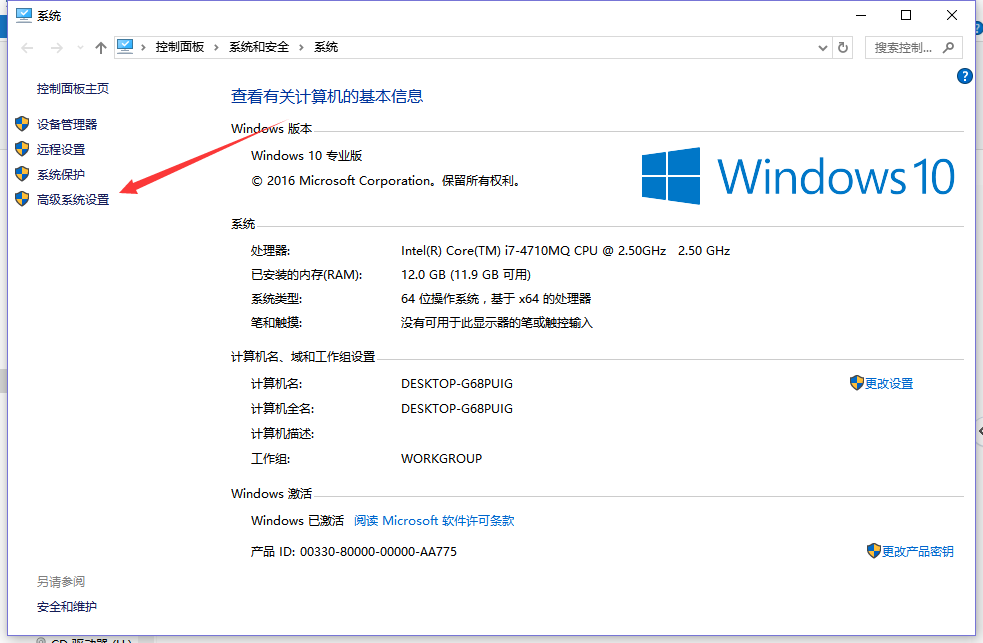Screen dimensions: 983x643
Task: Maximize the 系统 window
Action: point(906,15)
